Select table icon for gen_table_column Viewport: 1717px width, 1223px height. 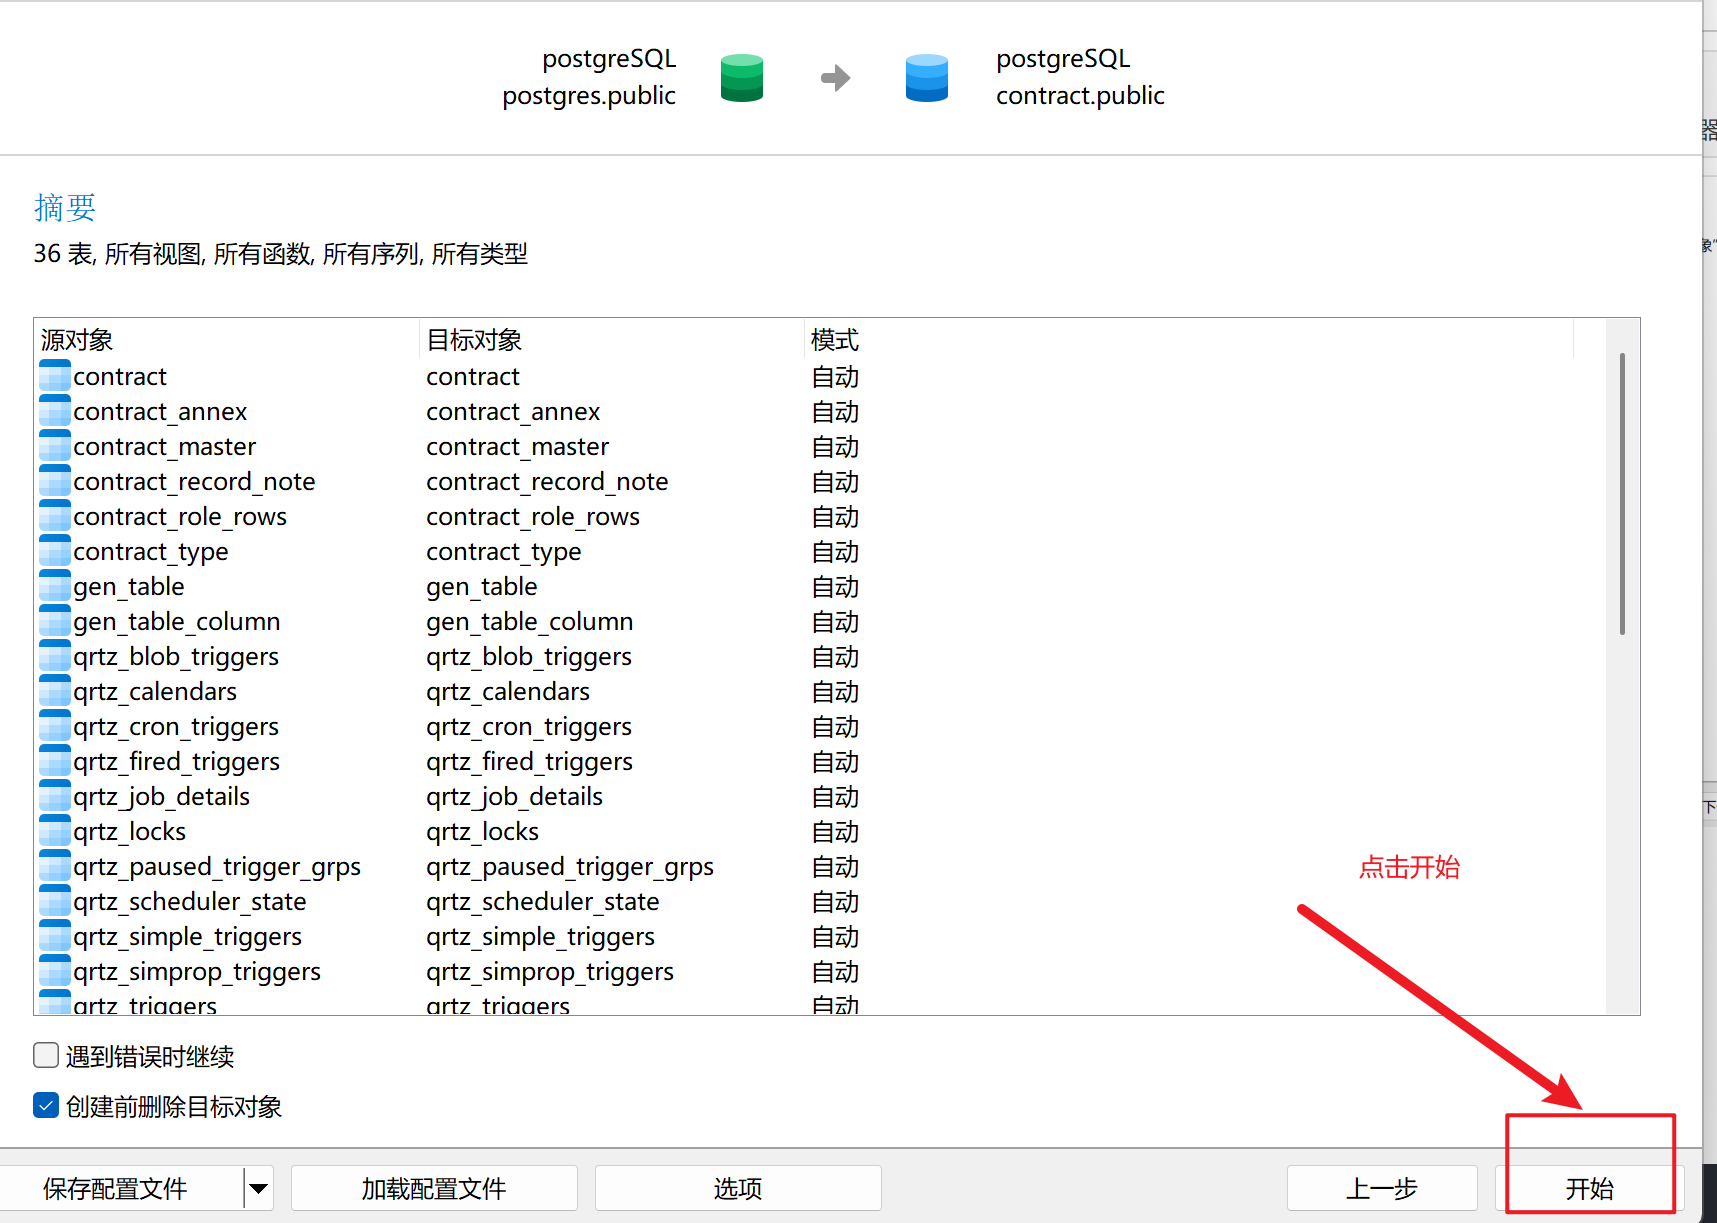pyautogui.click(x=55, y=622)
